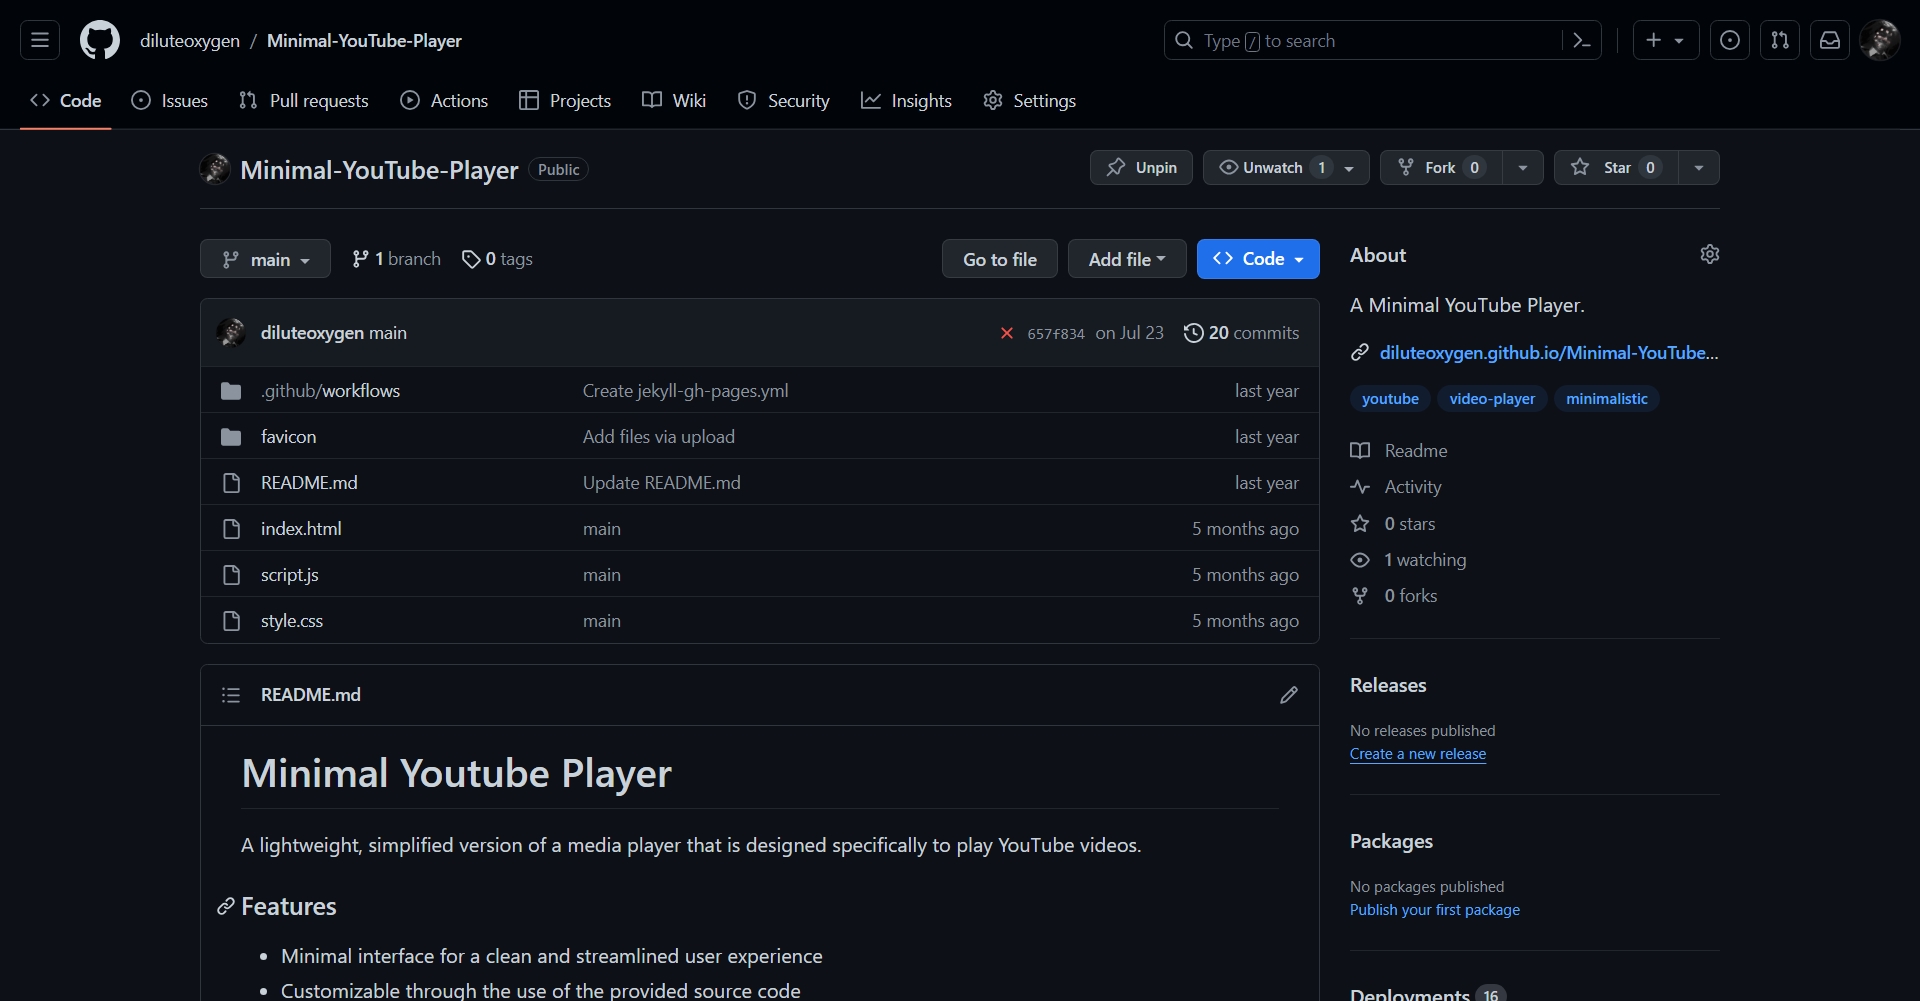Click the Go to file button
The width and height of the screenshot is (1920, 1001).
tap(1000, 259)
